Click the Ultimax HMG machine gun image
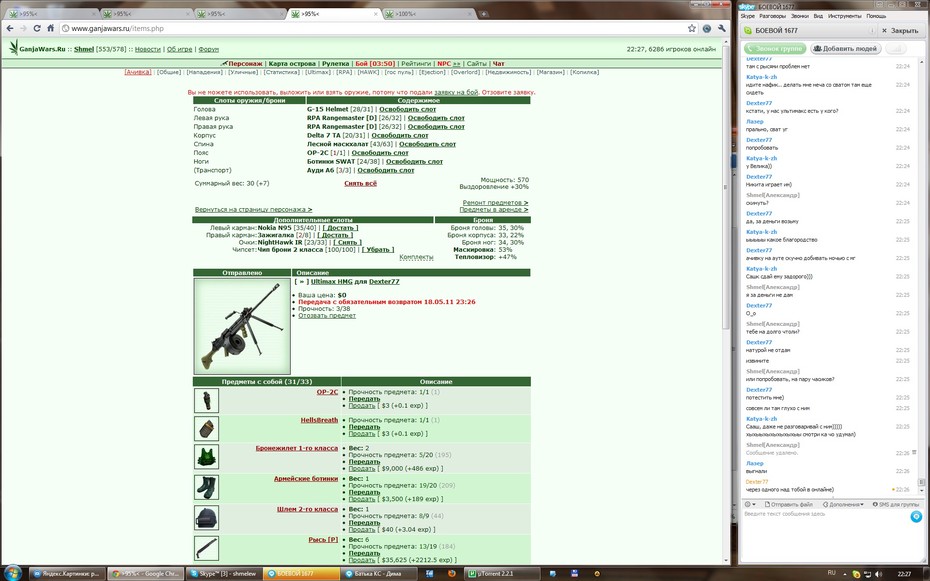Image resolution: width=930 pixels, height=581 pixels. tap(242, 326)
